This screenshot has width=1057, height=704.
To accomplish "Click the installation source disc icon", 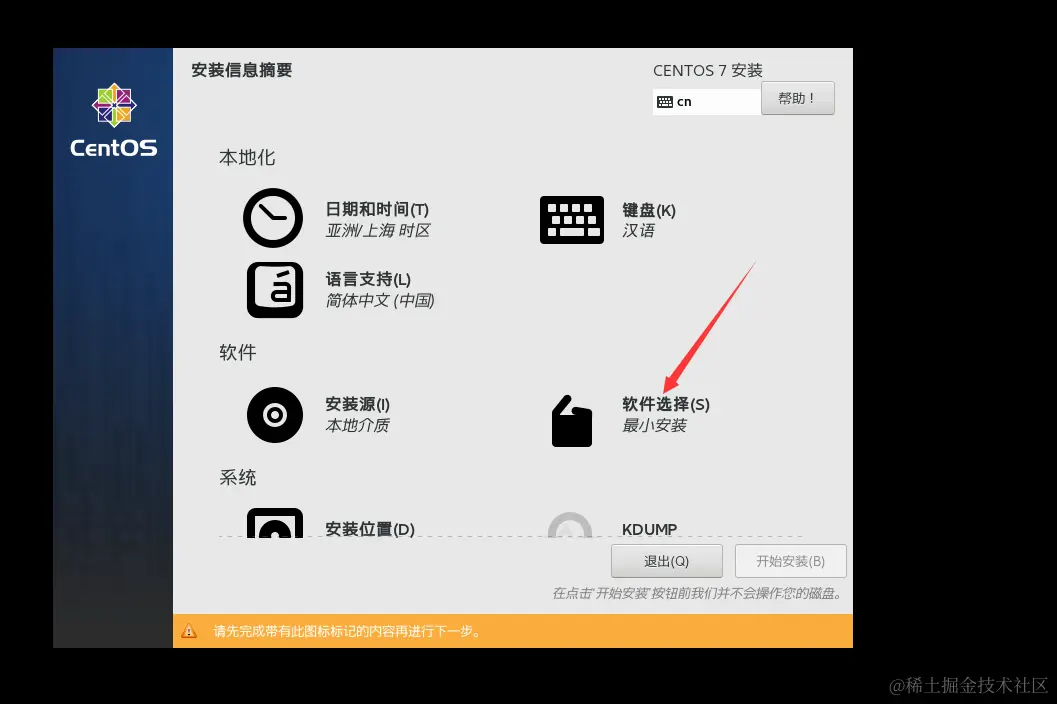I will (x=275, y=415).
